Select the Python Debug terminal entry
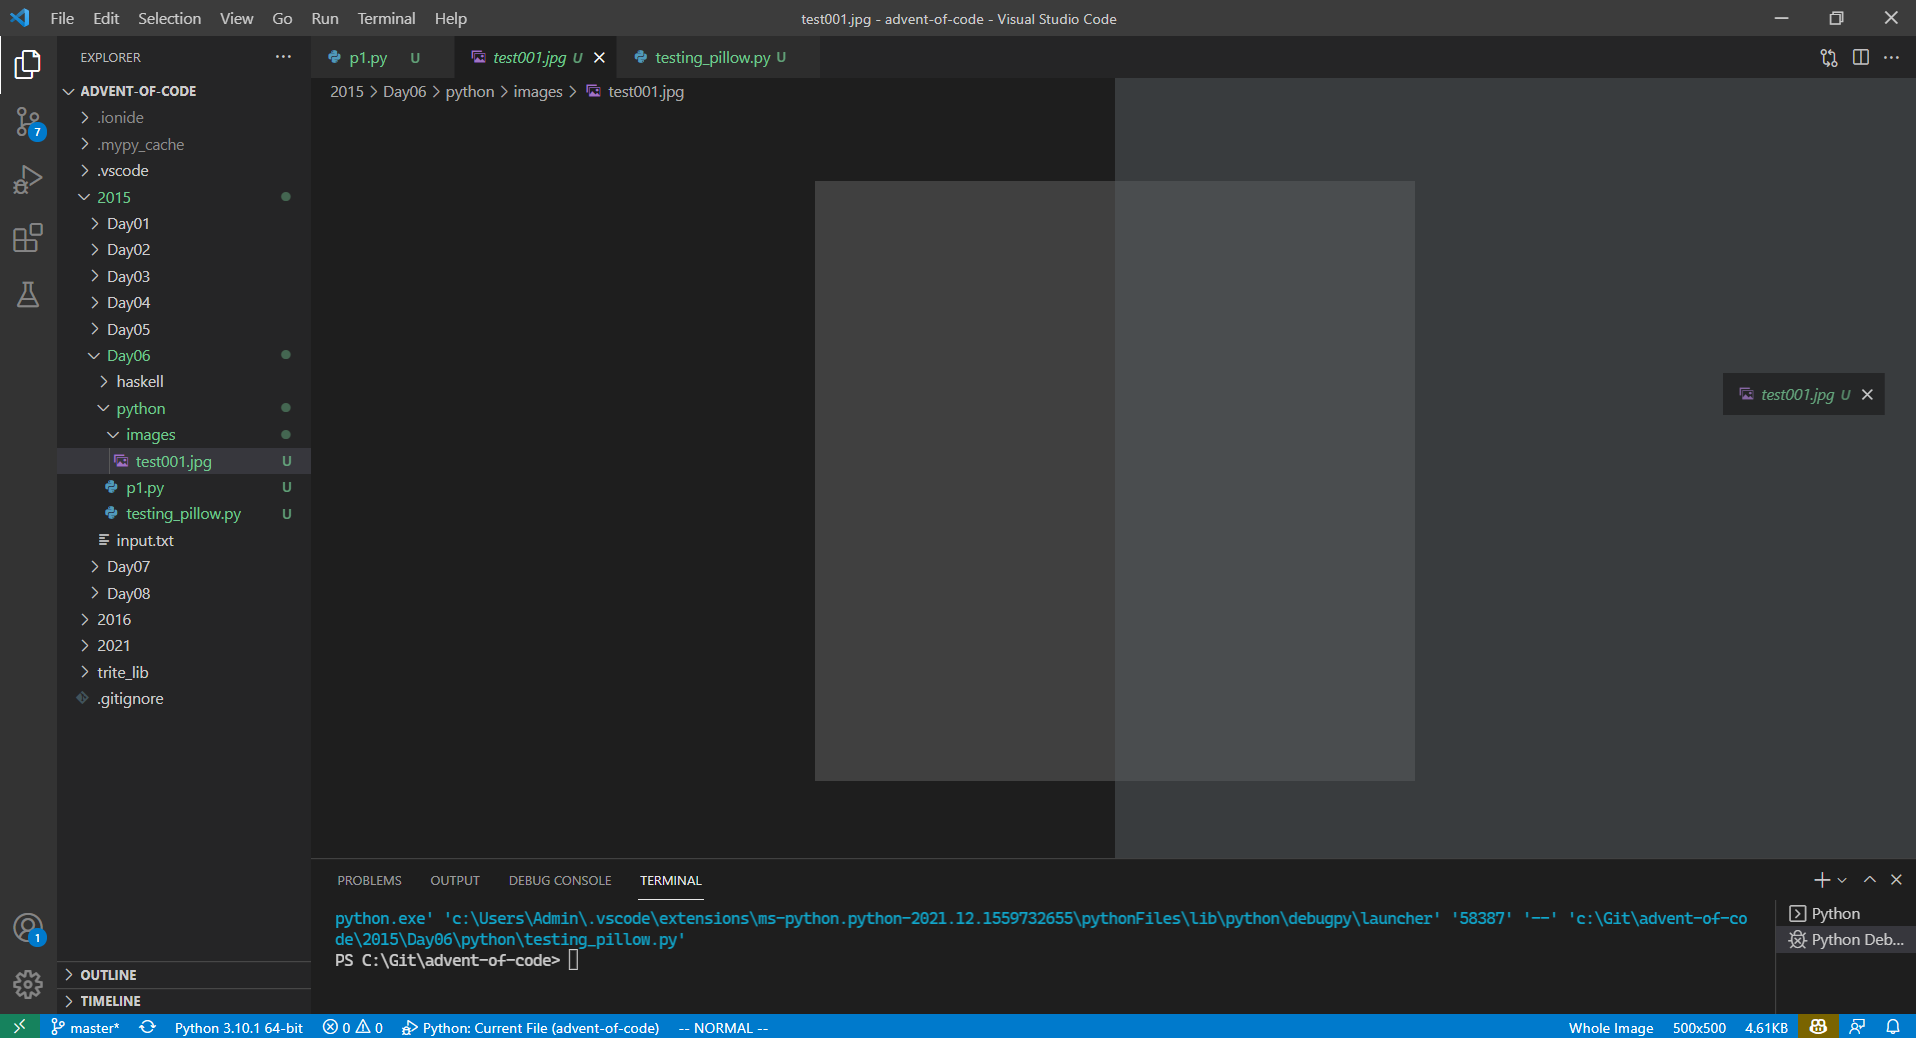 click(1845, 940)
